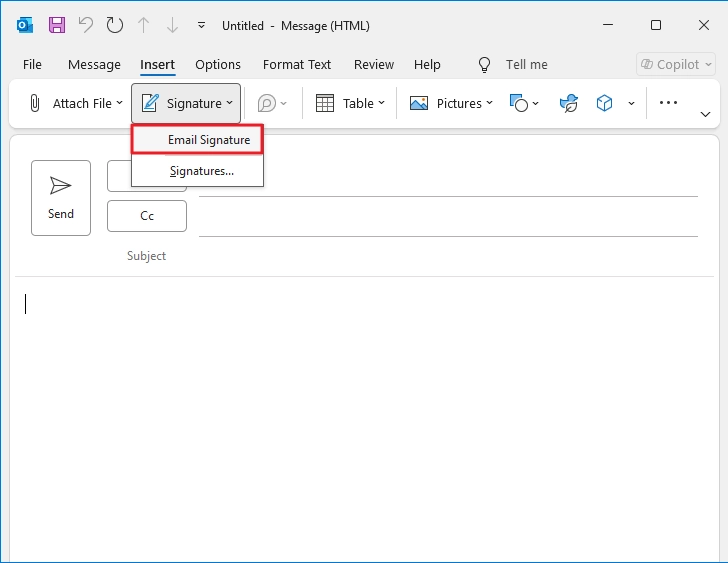Expand the Copilot dropdown chevron
This screenshot has height=563, width=728.
[708, 65]
